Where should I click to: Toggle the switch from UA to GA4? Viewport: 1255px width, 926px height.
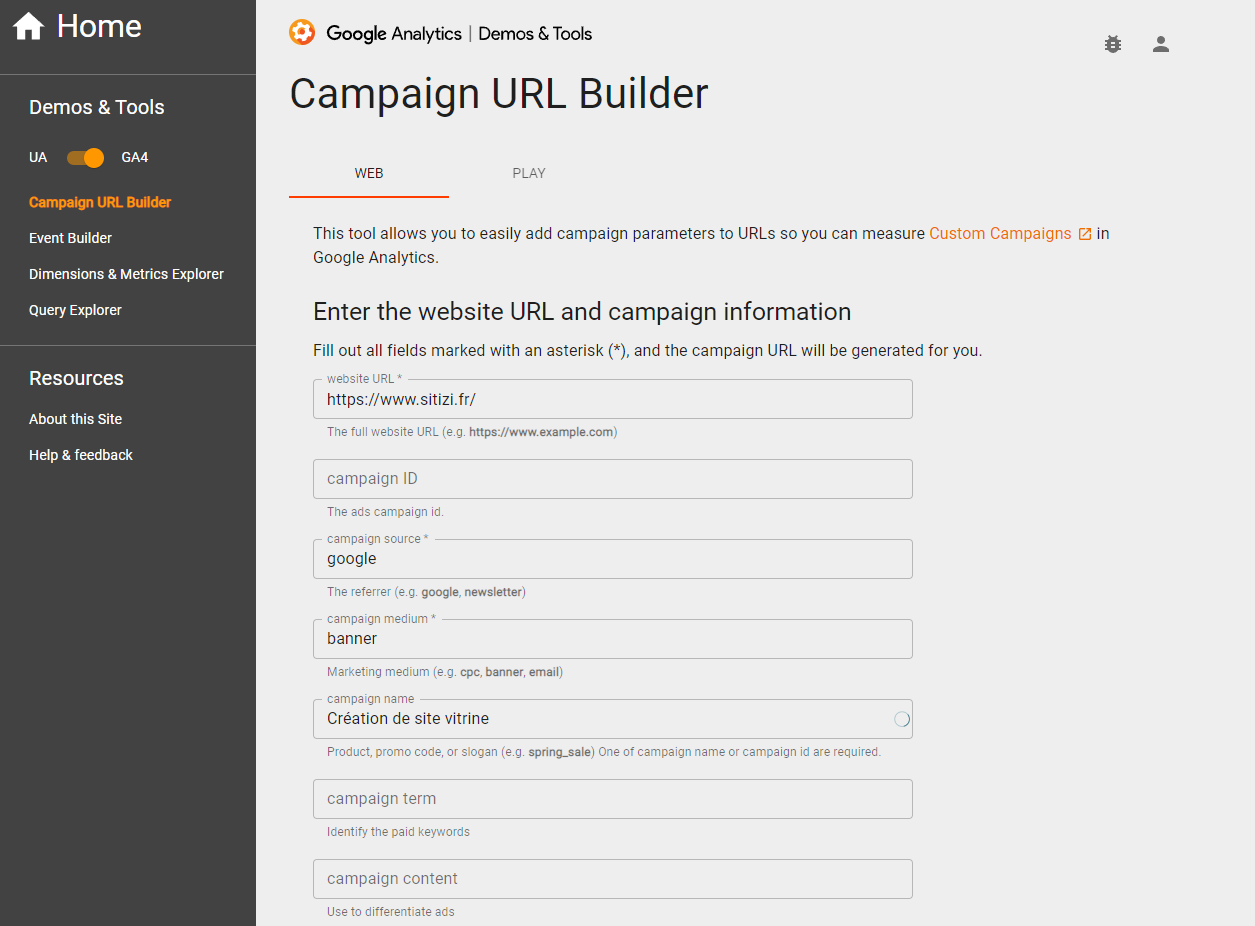point(84,157)
